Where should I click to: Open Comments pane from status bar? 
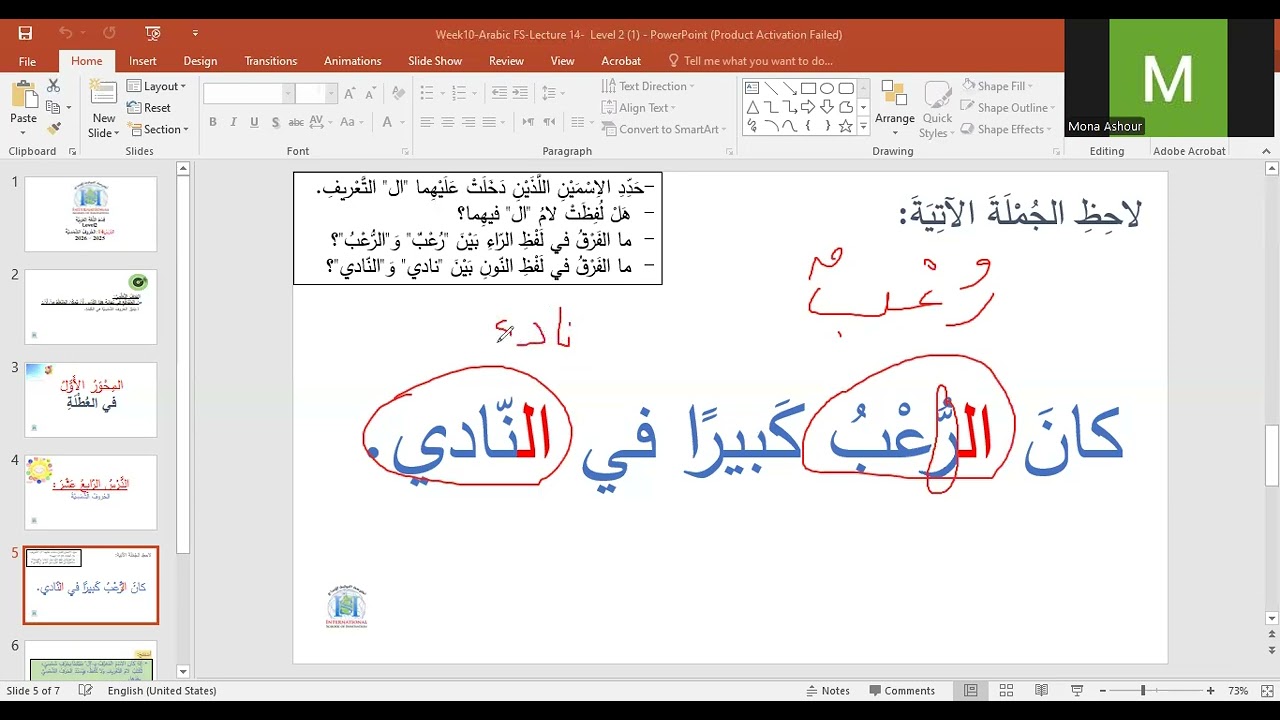coord(902,691)
